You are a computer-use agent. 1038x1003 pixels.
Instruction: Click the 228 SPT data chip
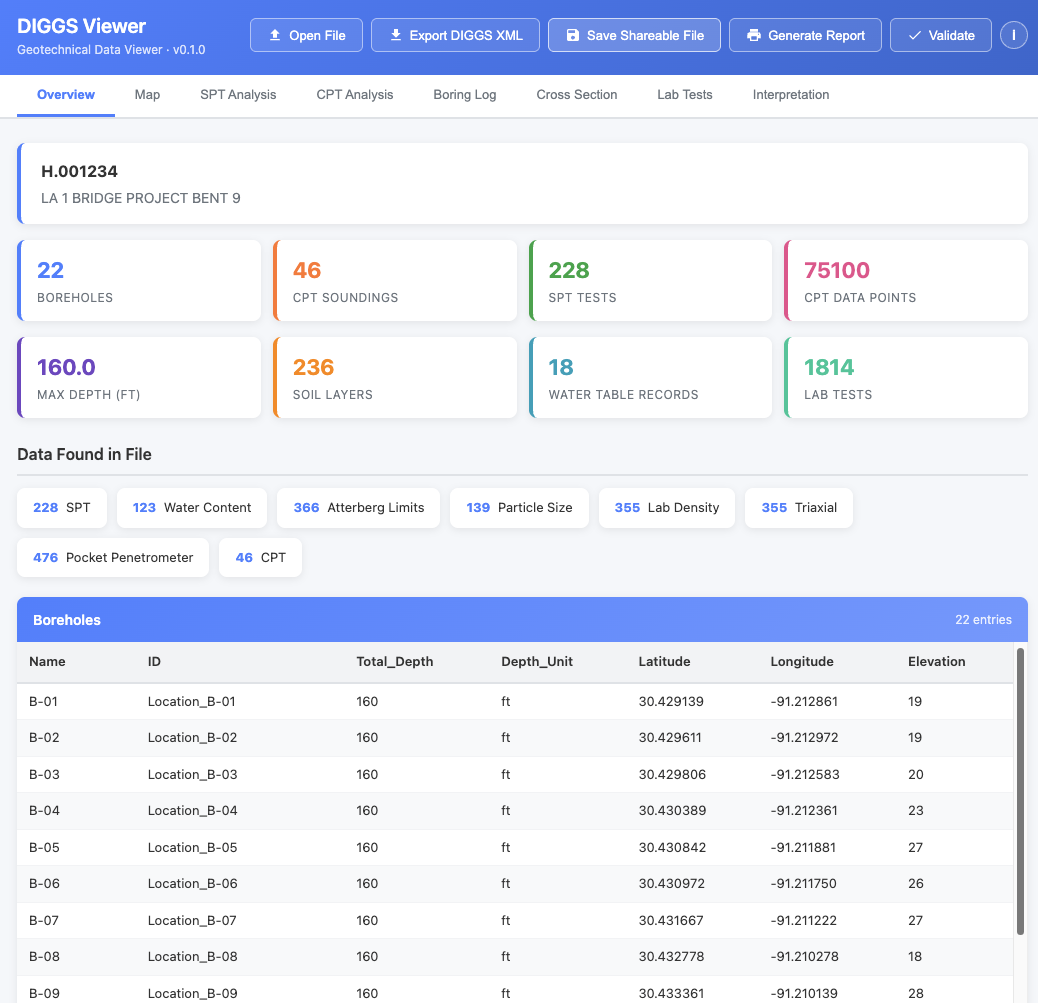tap(62, 508)
